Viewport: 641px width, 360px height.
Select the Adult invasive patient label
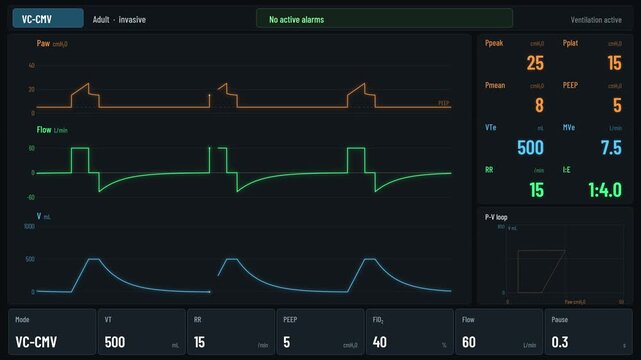(x=119, y=20)
